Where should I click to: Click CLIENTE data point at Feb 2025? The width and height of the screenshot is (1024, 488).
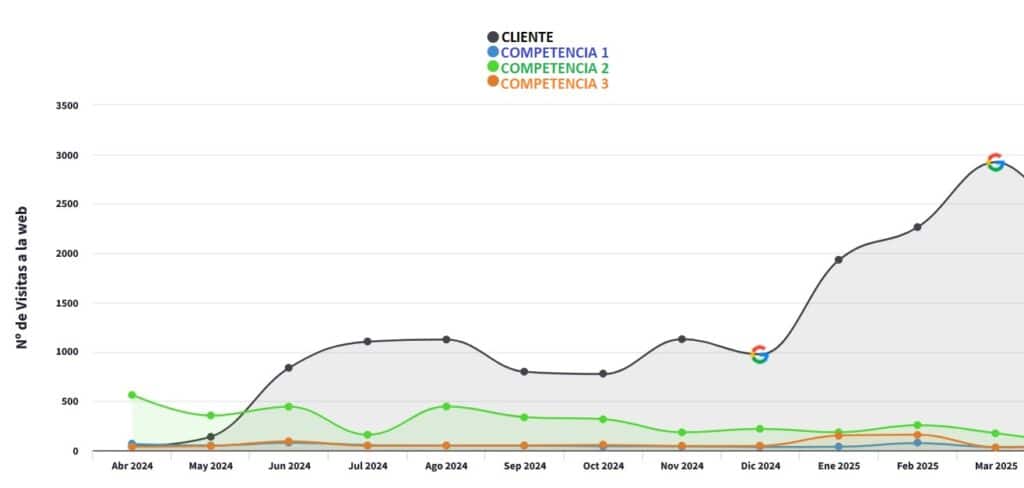click(917, 227)
